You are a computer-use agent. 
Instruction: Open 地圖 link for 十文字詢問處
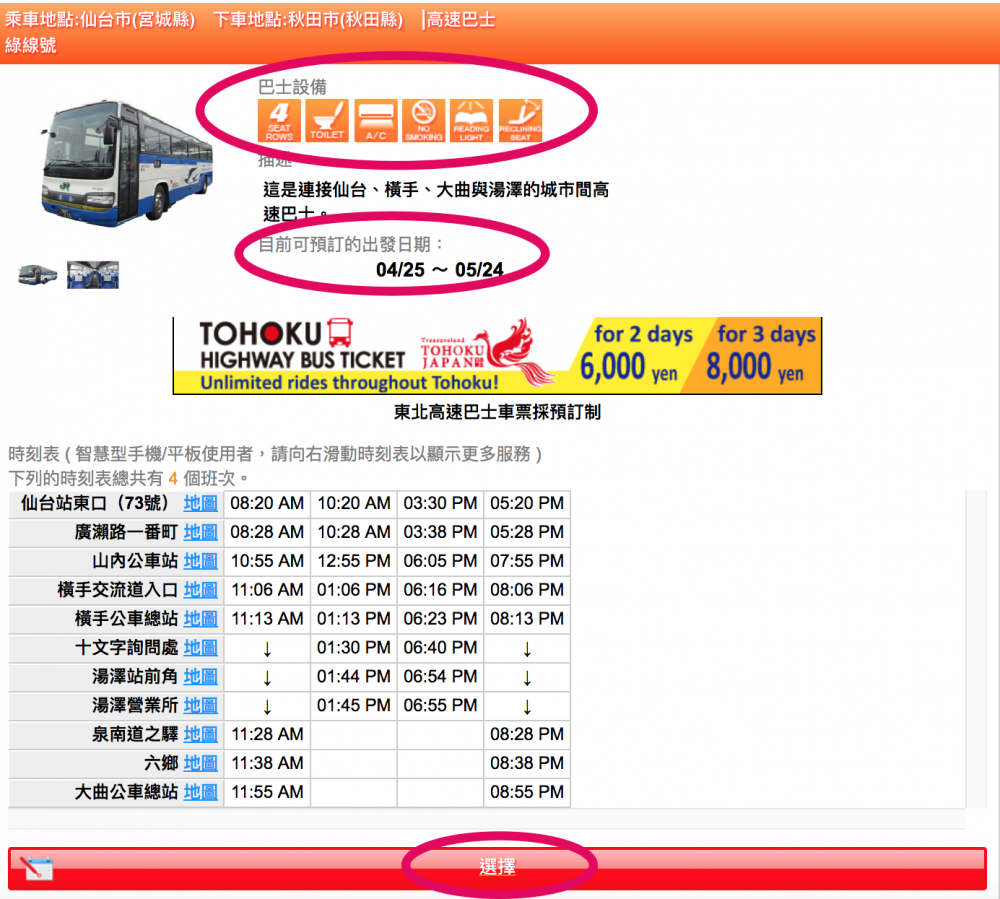pos(200,648)
